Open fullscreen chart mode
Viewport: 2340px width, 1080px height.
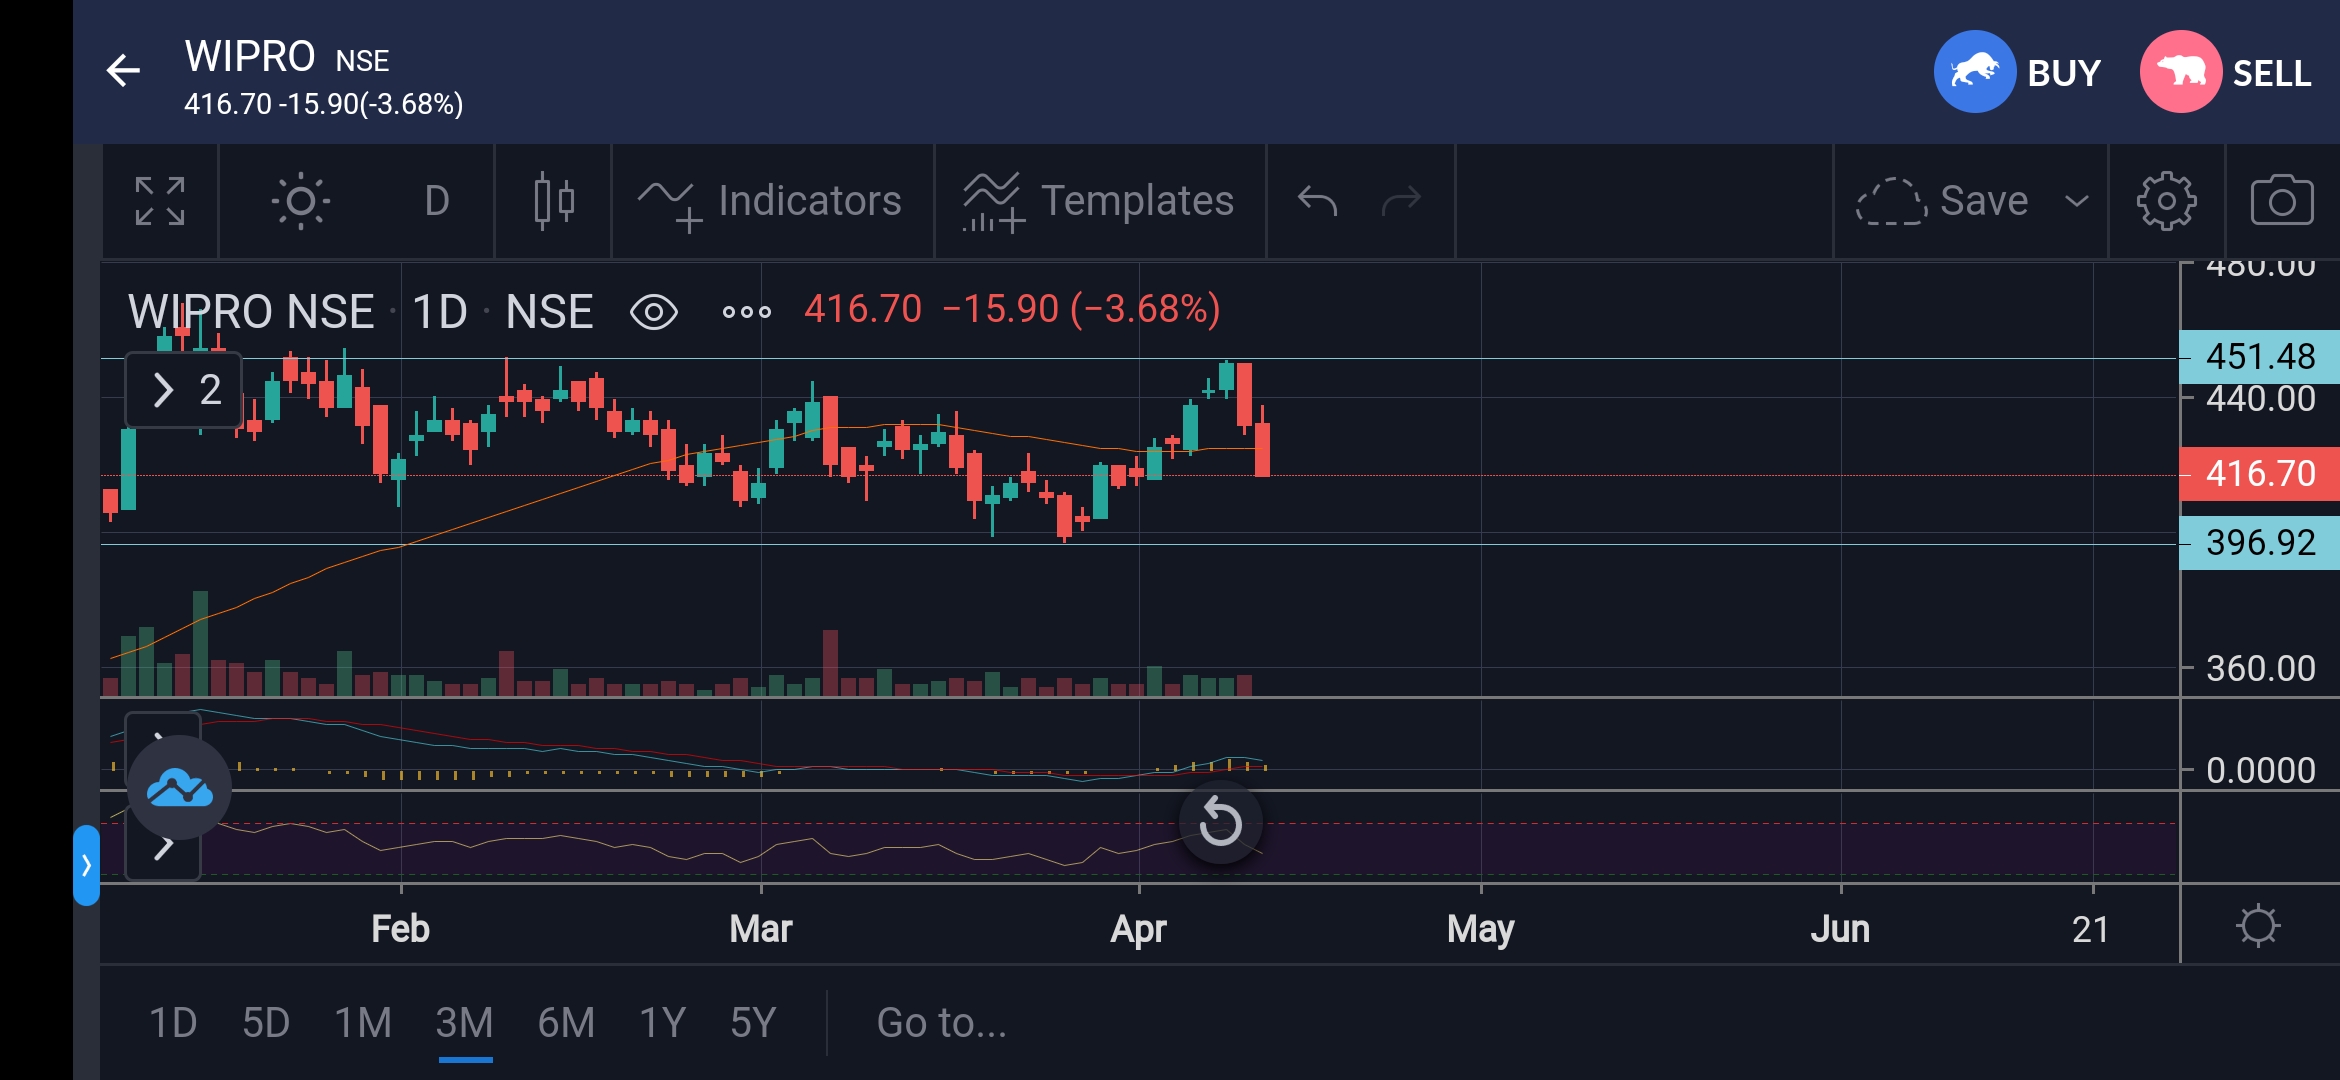click(160, 201)
